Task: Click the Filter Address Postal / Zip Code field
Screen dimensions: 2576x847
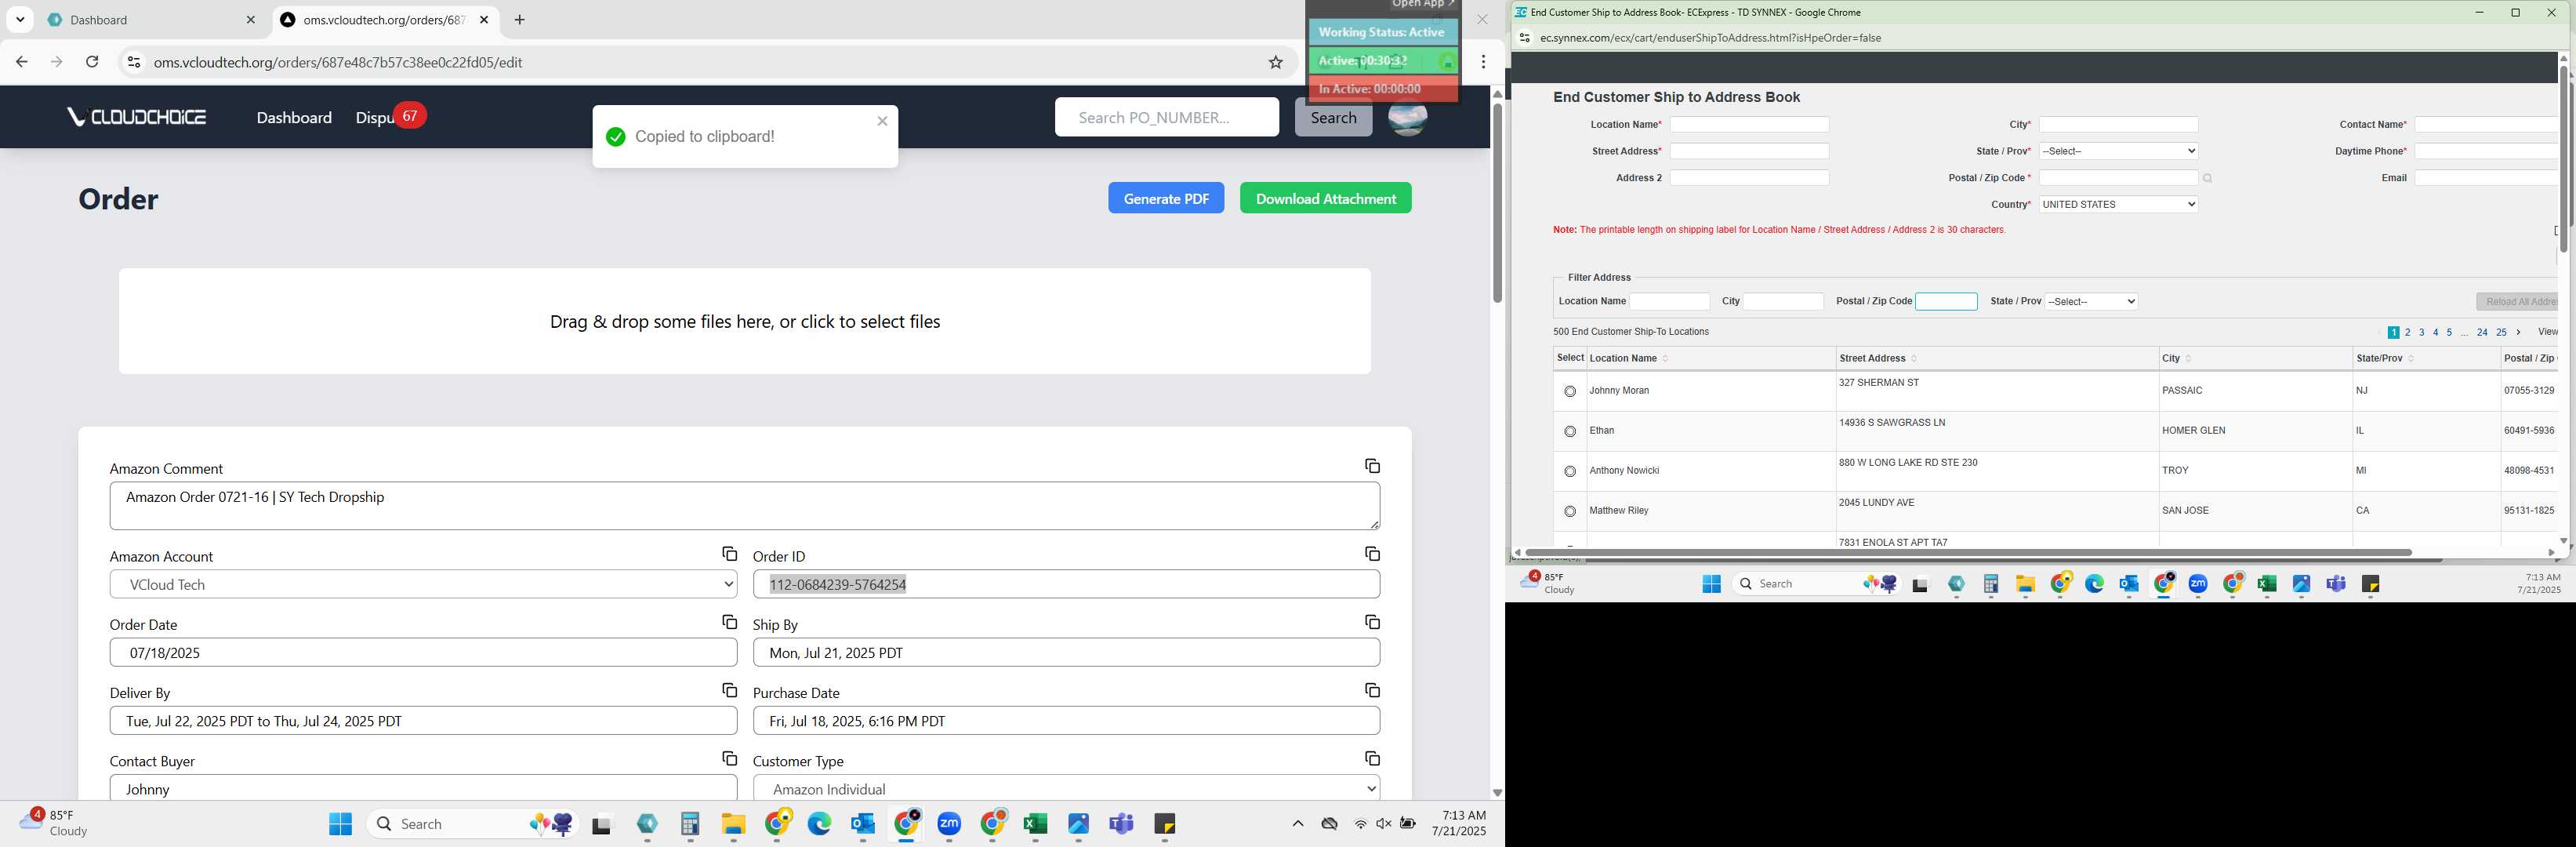Action: (x=1946, y=301)
